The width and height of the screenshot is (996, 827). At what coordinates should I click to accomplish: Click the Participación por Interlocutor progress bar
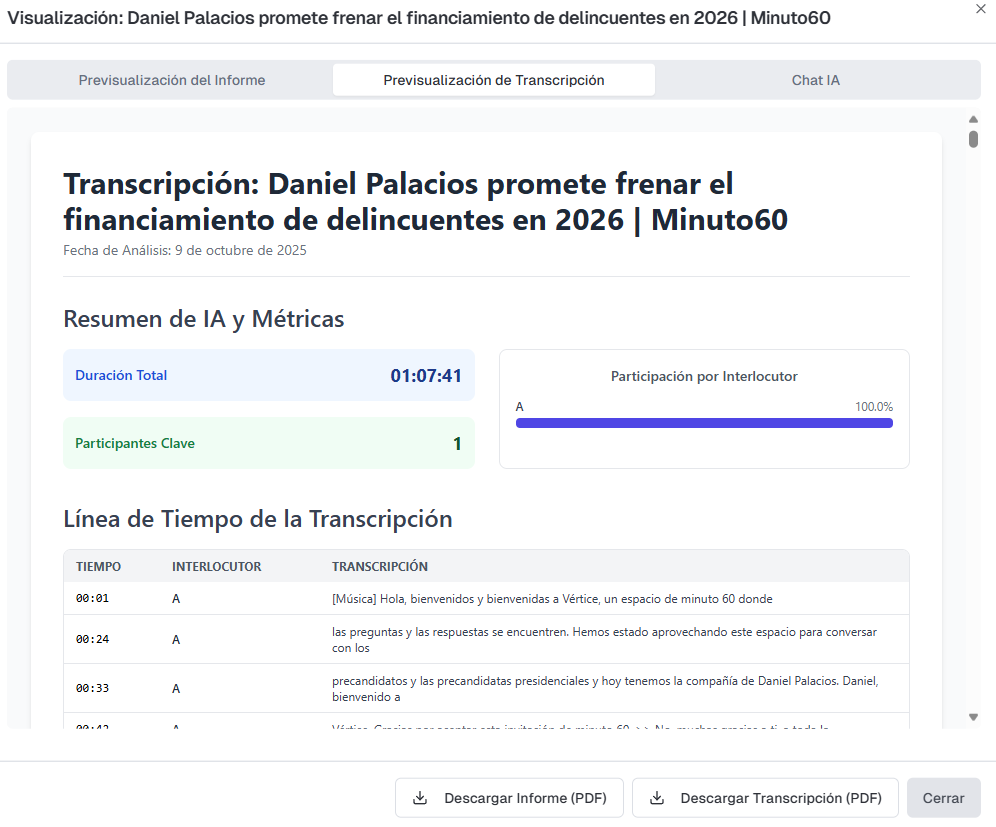pos(704,422)
